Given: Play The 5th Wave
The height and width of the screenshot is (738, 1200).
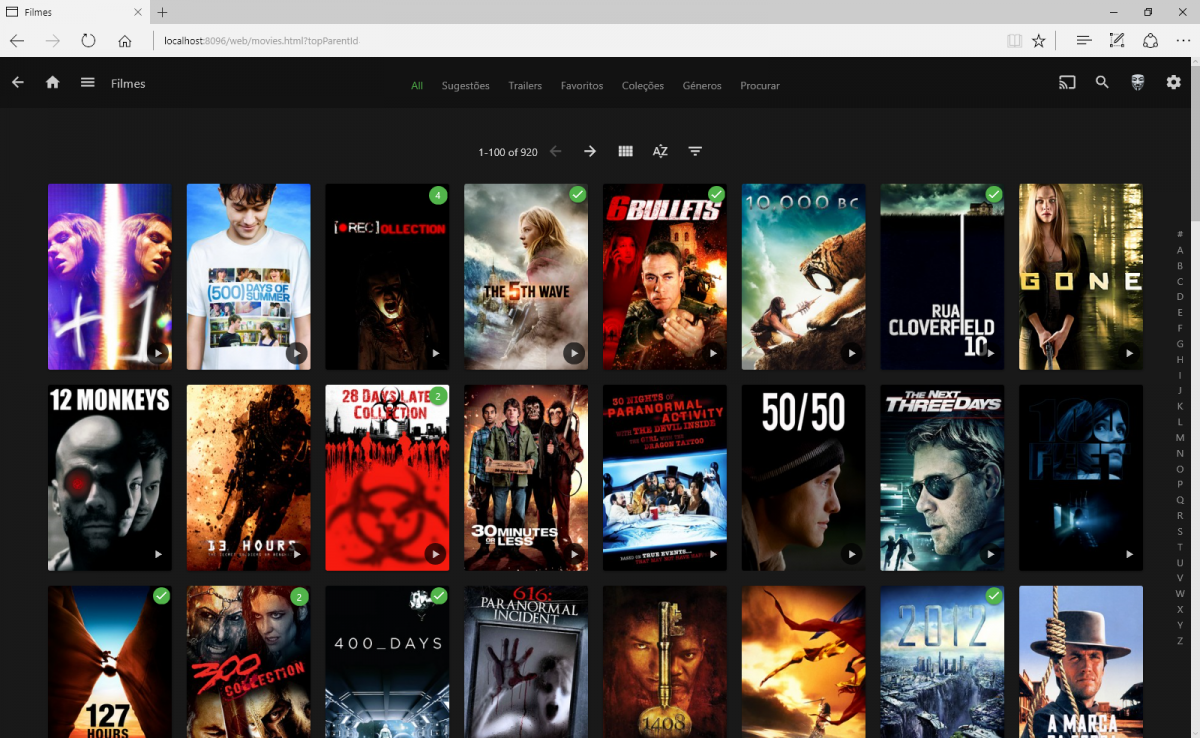Looking at the screenshot, I should (574, 353).
